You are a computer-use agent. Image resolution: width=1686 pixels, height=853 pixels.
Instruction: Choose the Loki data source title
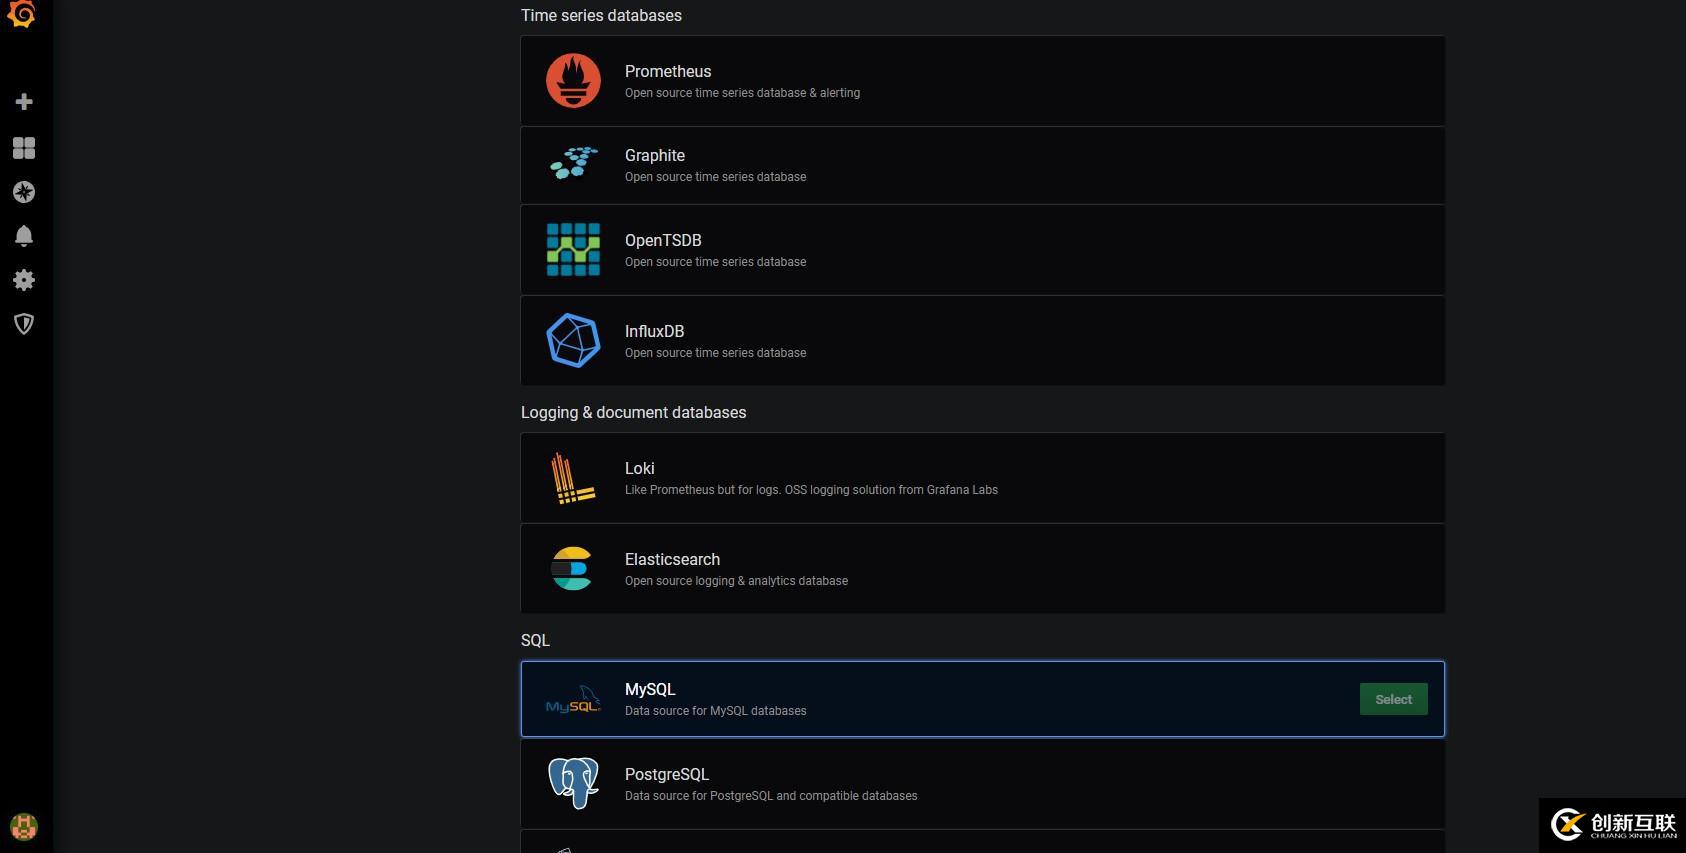point(639,468)
